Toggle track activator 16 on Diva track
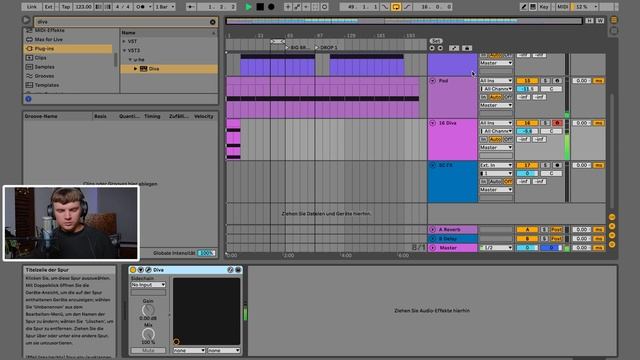The width and height of the screenshot is (640, 360). 527,123
